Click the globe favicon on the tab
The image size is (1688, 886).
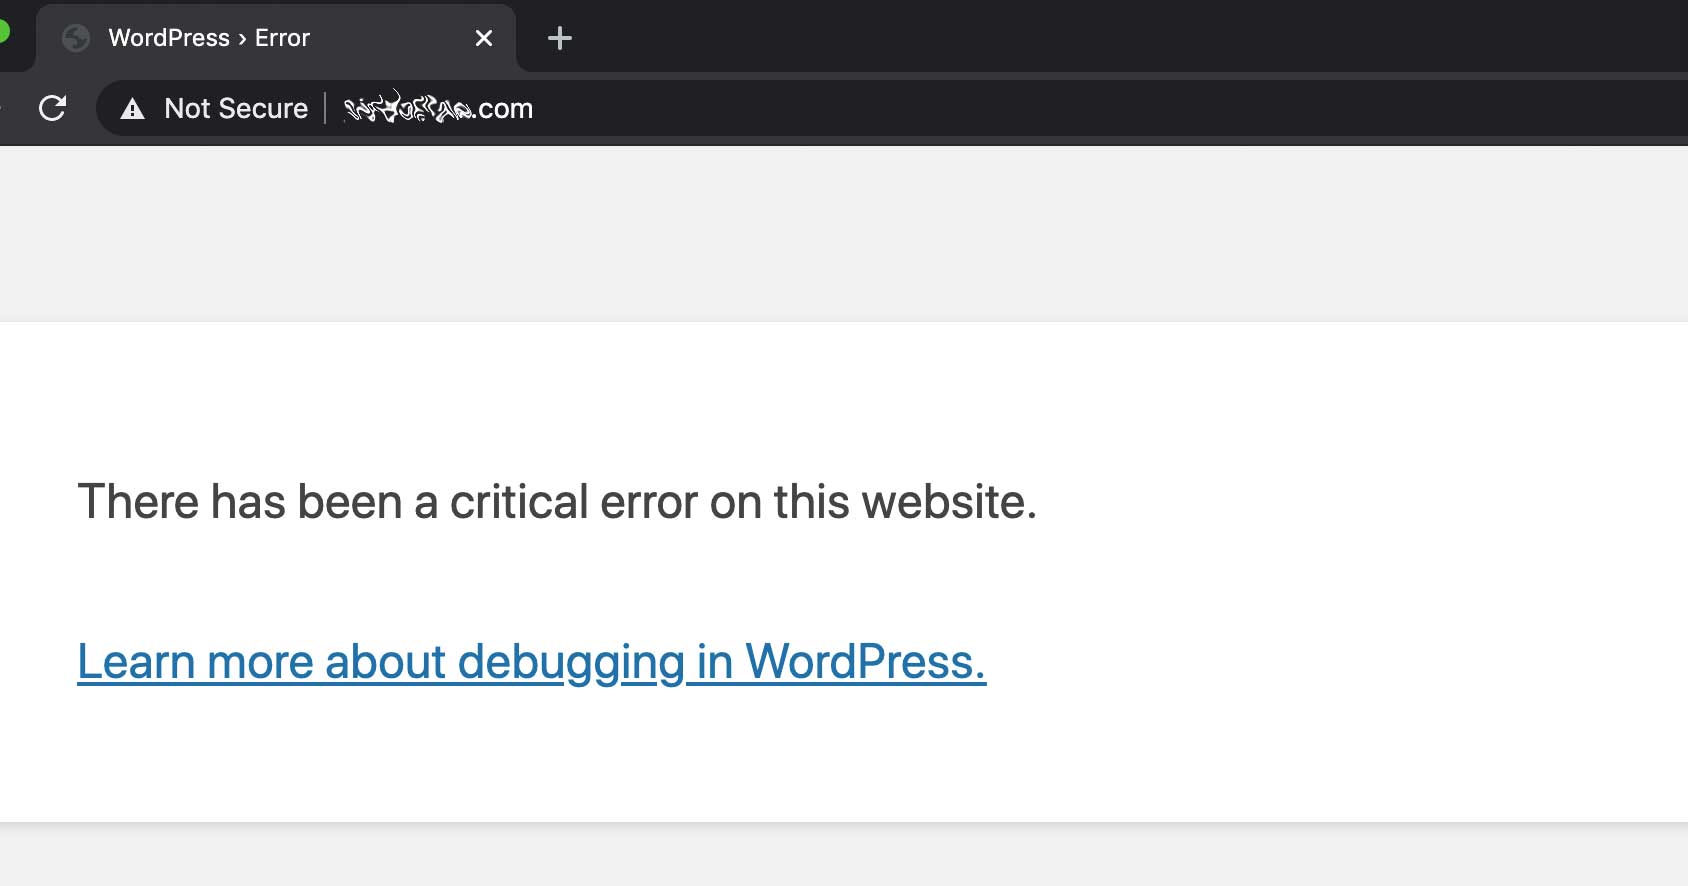[x=76, y=38]
